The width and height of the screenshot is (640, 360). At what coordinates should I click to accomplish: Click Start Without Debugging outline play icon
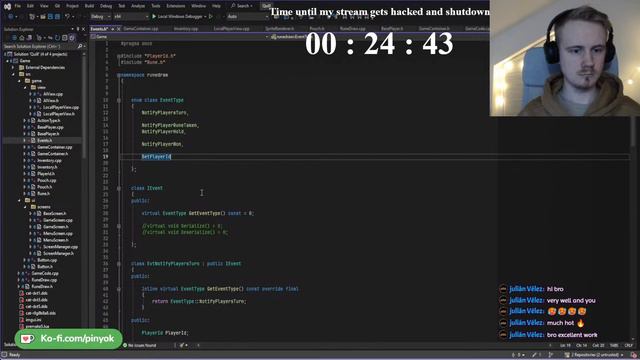[x=211, y=17]
